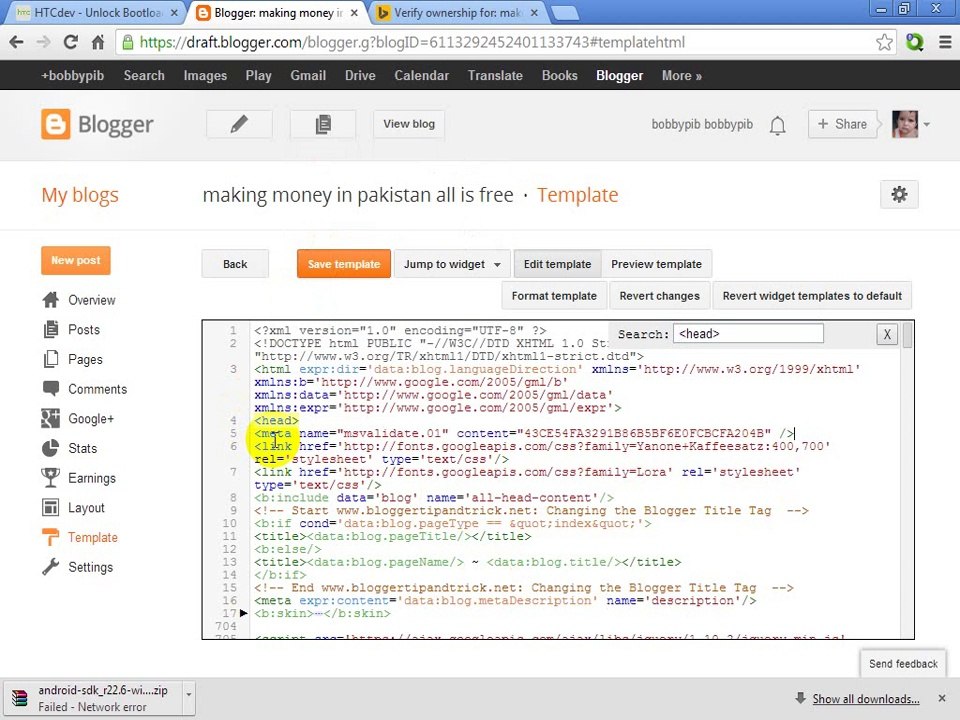
Task: Select Preview template tab
Action: [x=656, y=264]
